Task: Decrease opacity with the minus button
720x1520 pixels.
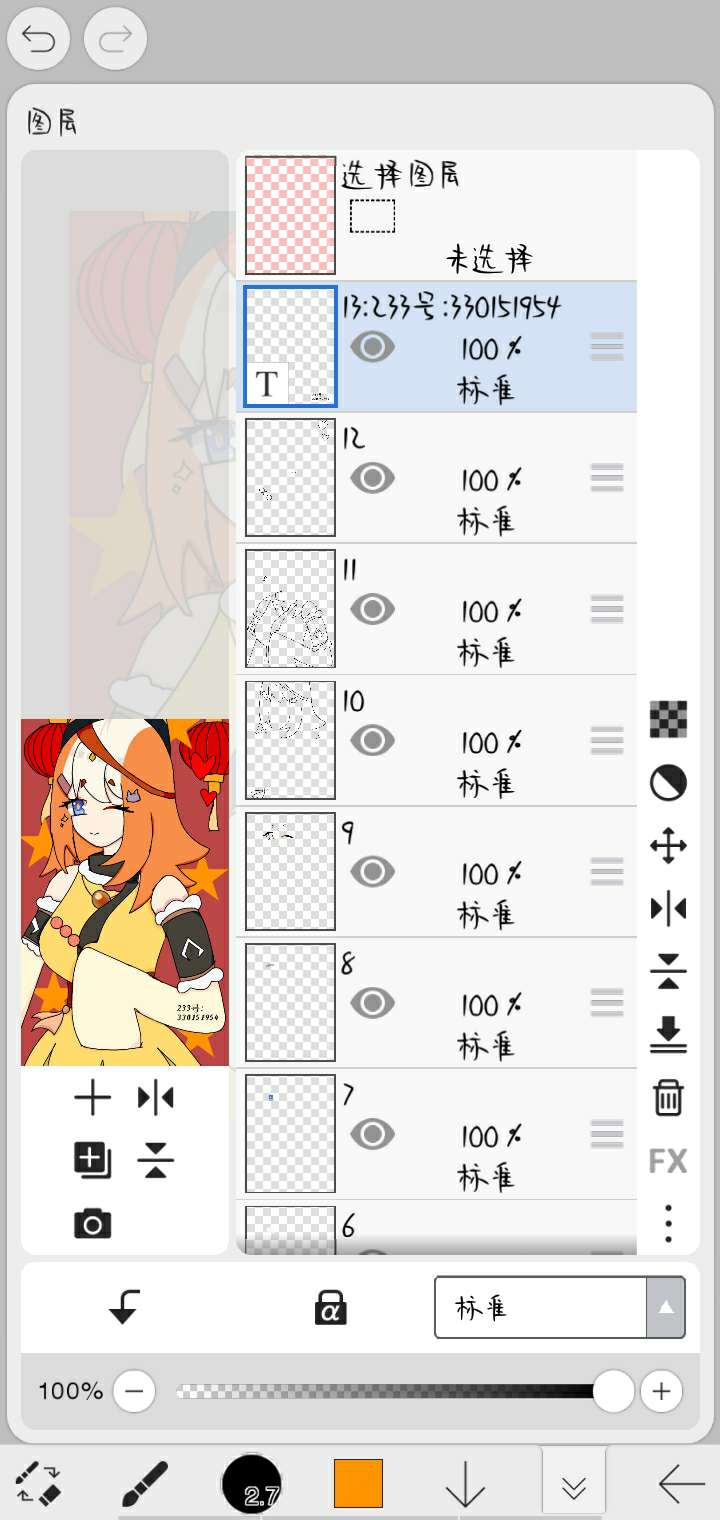Action: pyautogui.click(x=134, y=1391)
